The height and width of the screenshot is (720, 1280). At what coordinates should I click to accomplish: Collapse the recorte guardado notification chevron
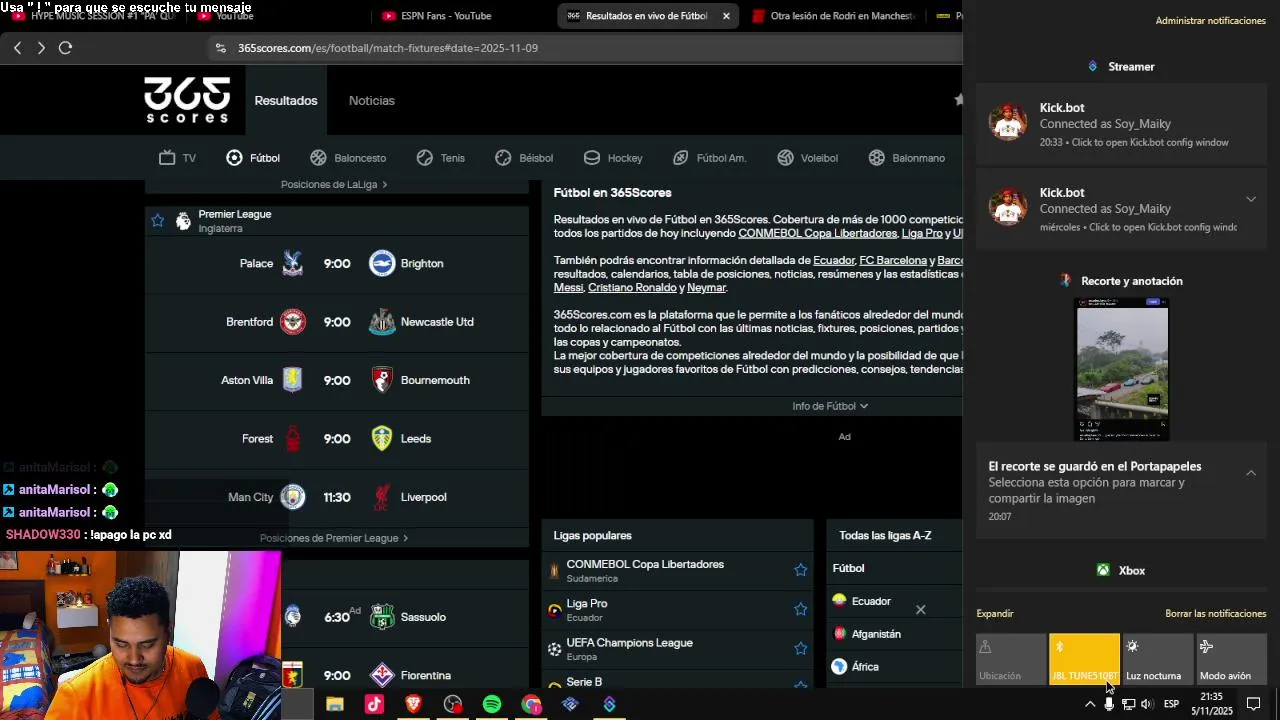1251,473
